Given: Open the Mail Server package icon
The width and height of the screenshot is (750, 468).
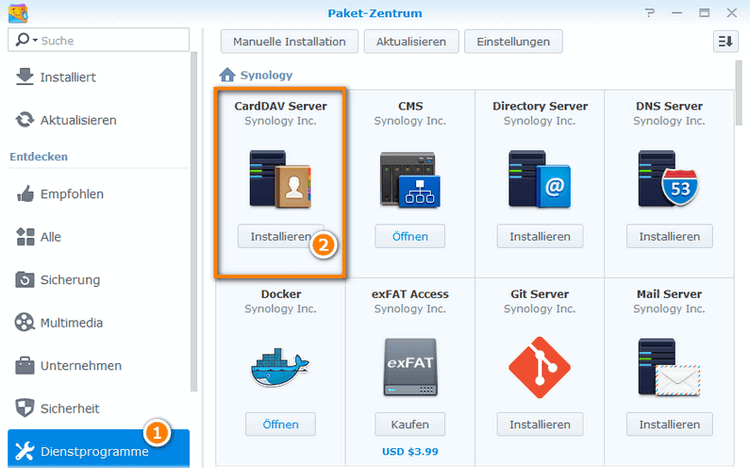Looking at the screenshot, I should 669,367.
